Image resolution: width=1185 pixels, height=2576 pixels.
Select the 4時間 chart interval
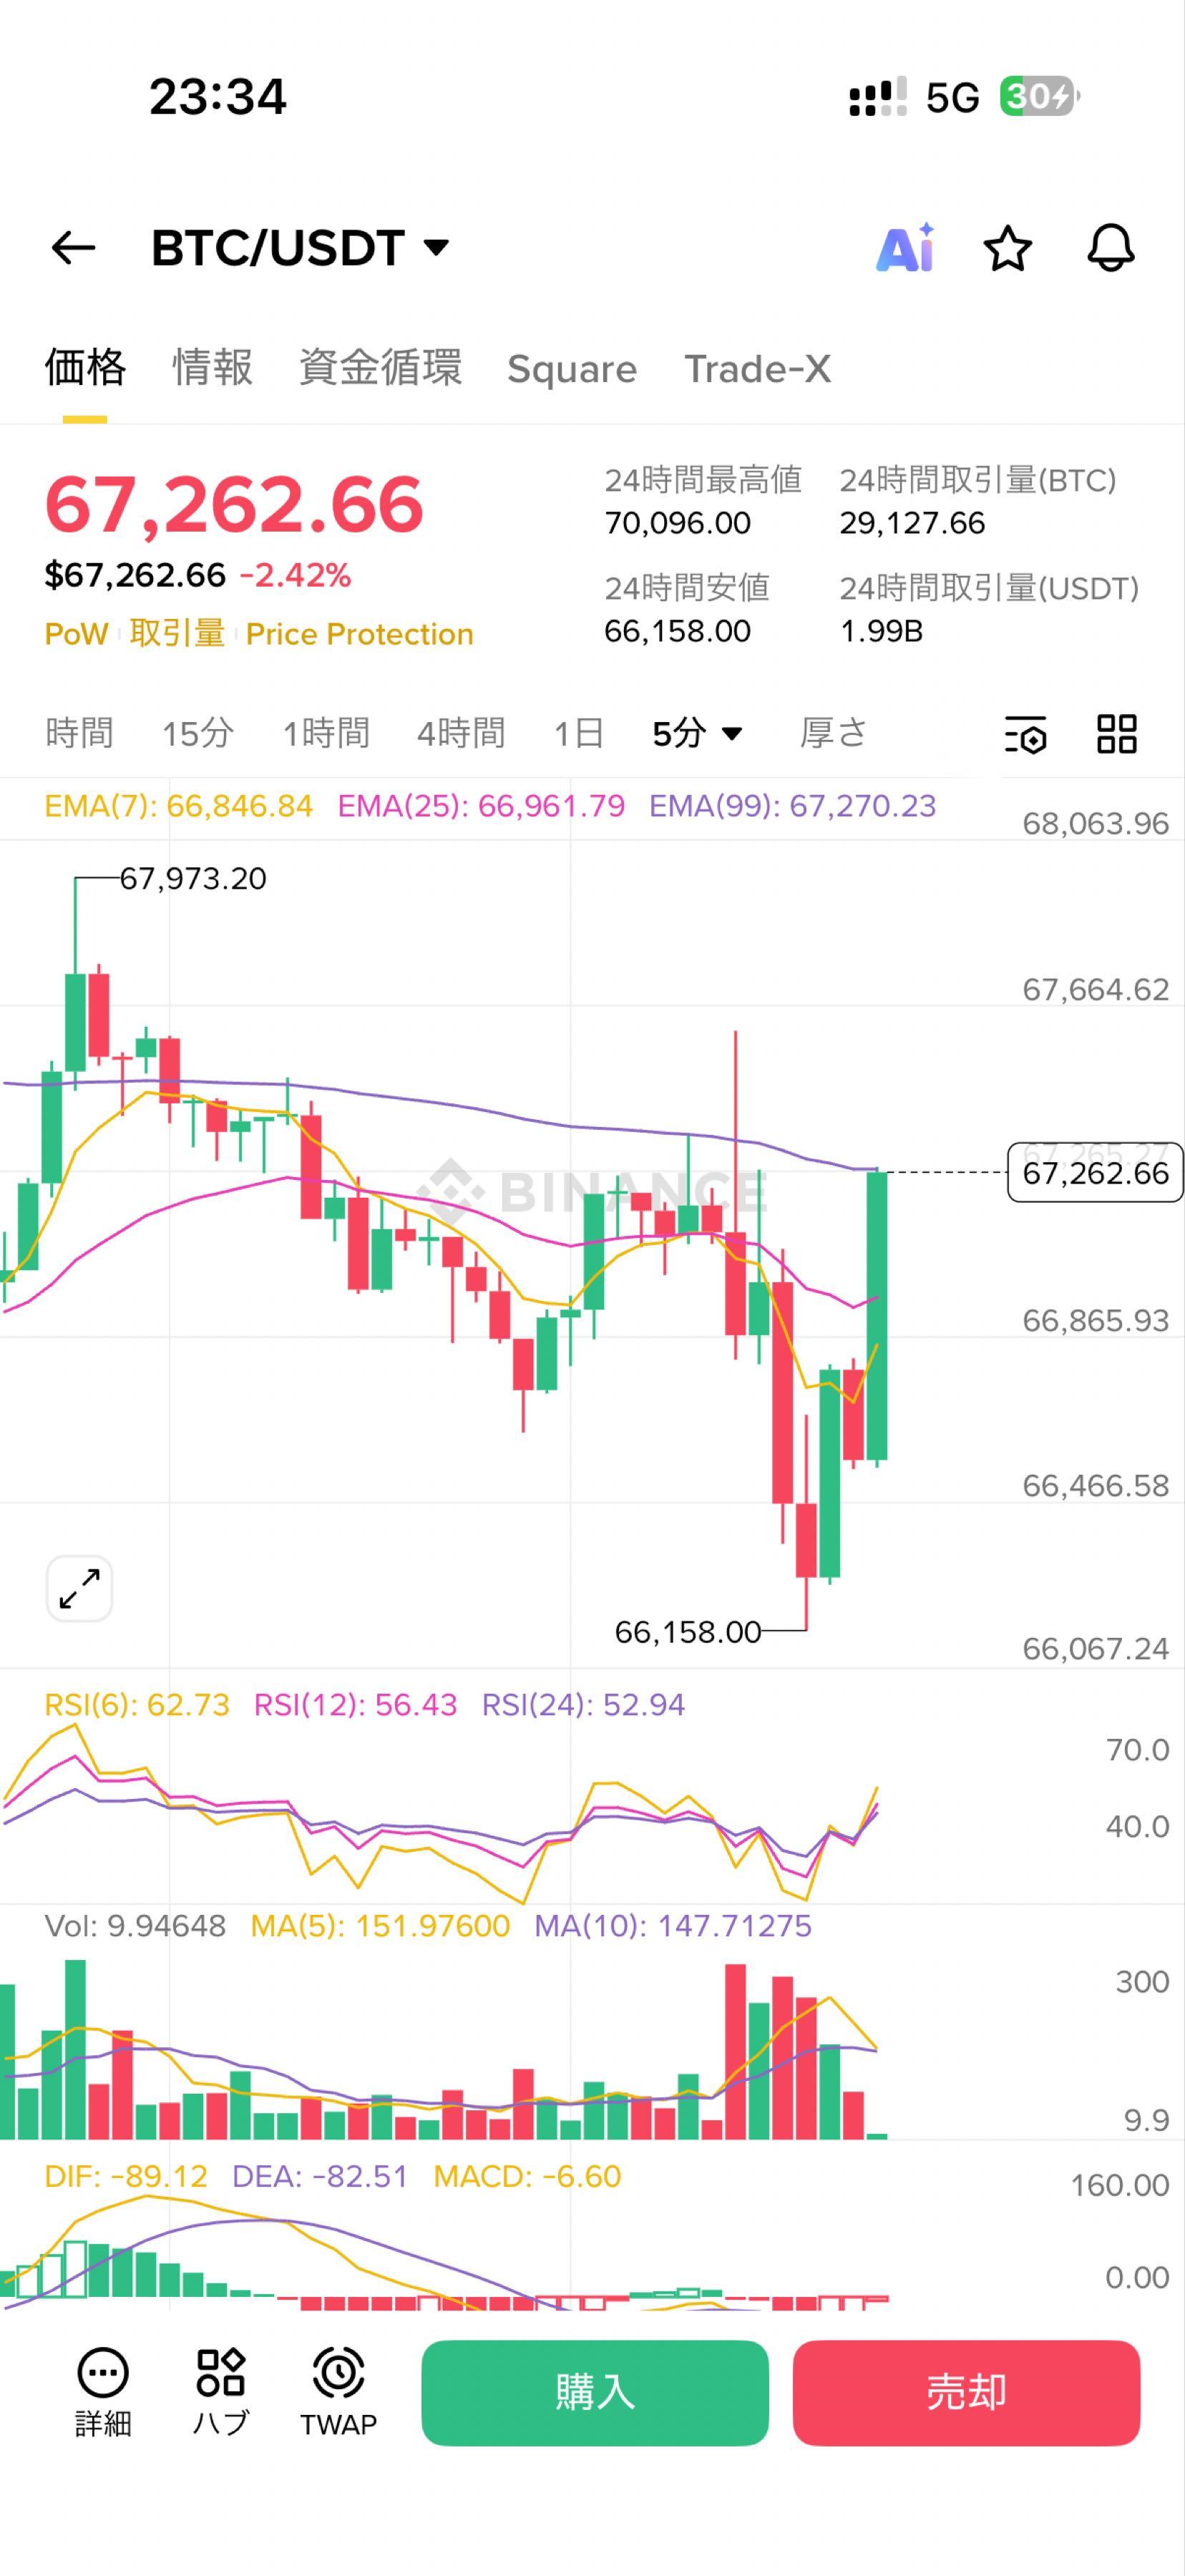tap(460, 733)
